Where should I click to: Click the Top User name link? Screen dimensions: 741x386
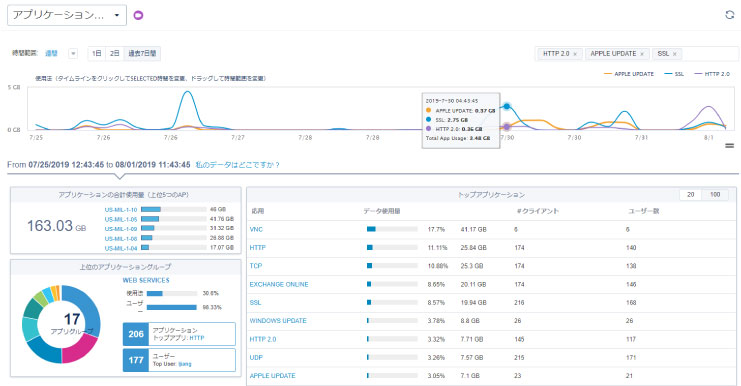point(185,364)
